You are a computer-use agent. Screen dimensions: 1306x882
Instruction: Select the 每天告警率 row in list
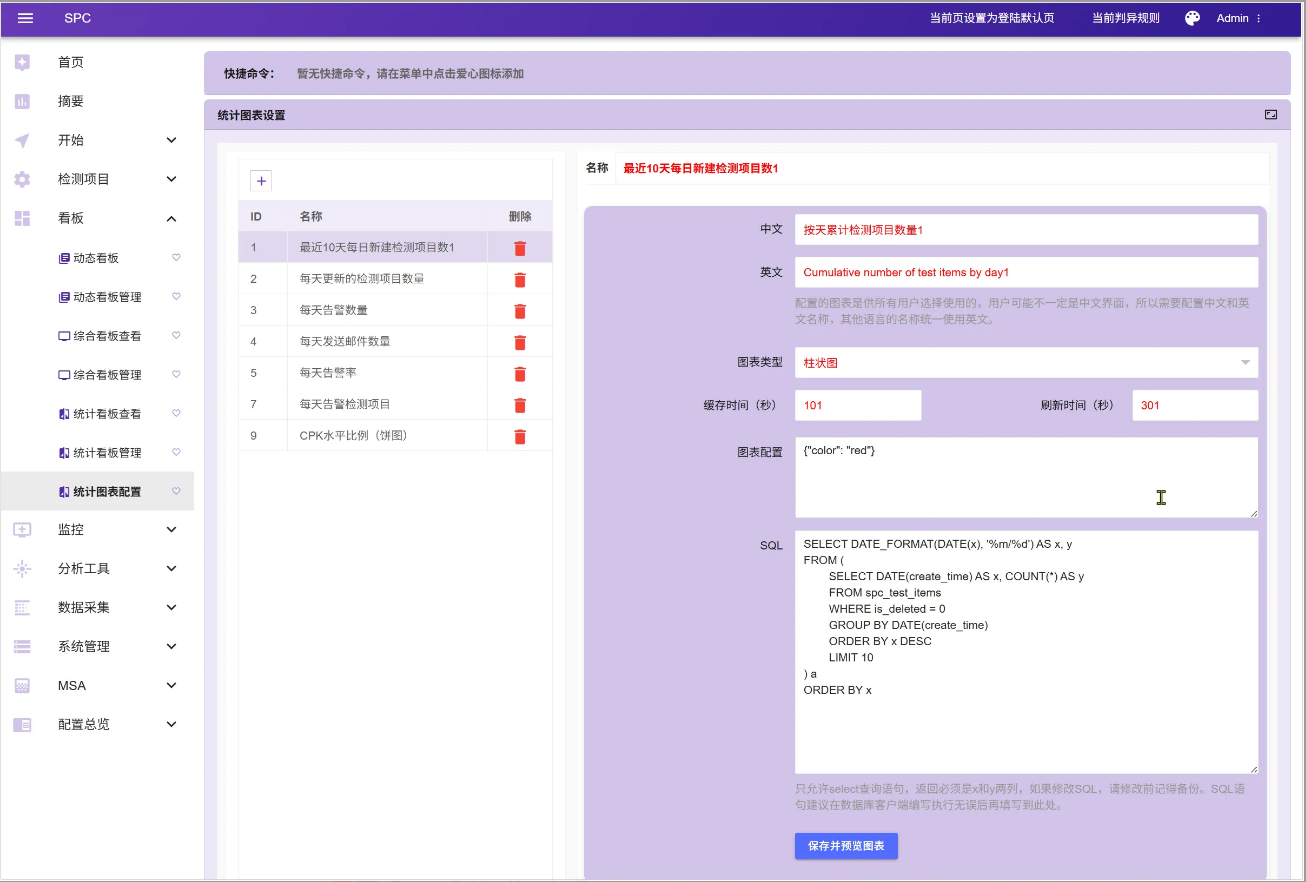328,373
